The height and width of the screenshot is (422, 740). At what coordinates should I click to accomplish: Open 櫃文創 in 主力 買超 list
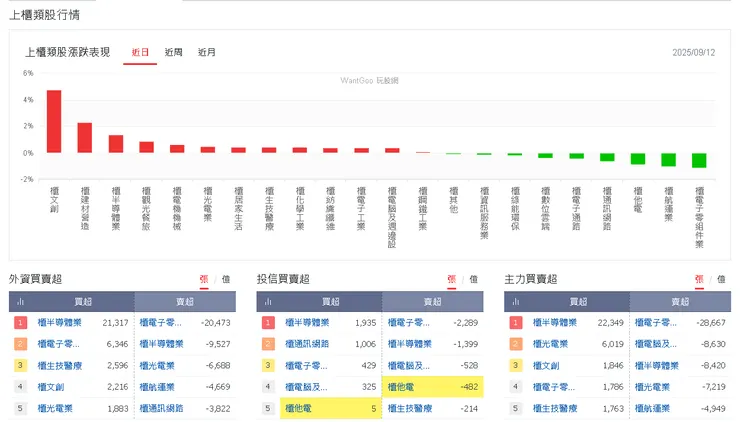click(546, 366)
